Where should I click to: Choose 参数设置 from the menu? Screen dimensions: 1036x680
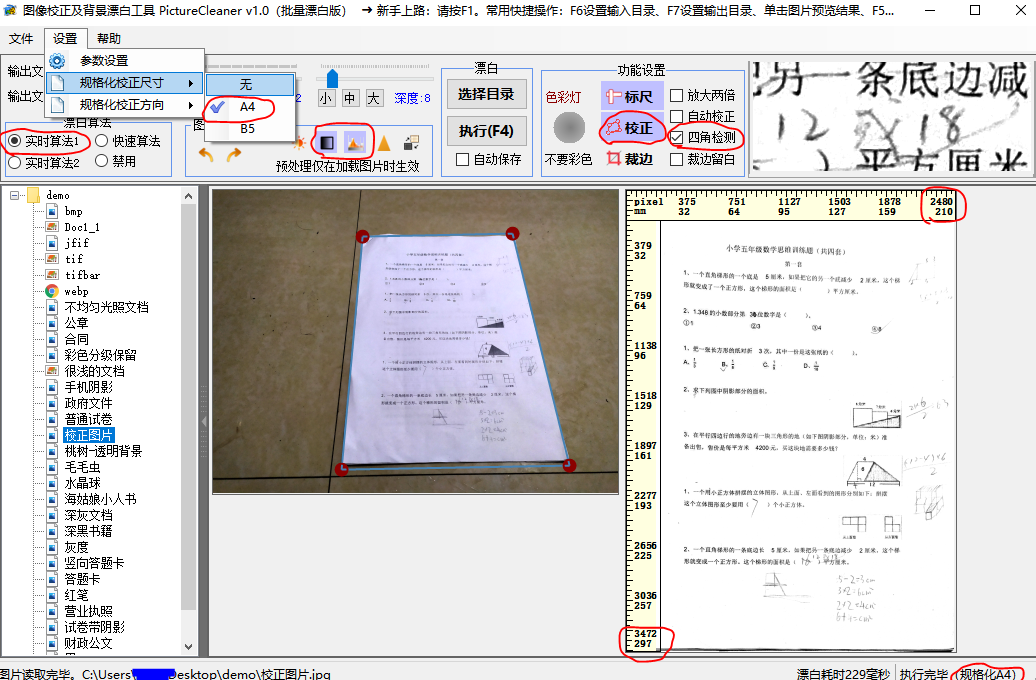click(124, 61)
